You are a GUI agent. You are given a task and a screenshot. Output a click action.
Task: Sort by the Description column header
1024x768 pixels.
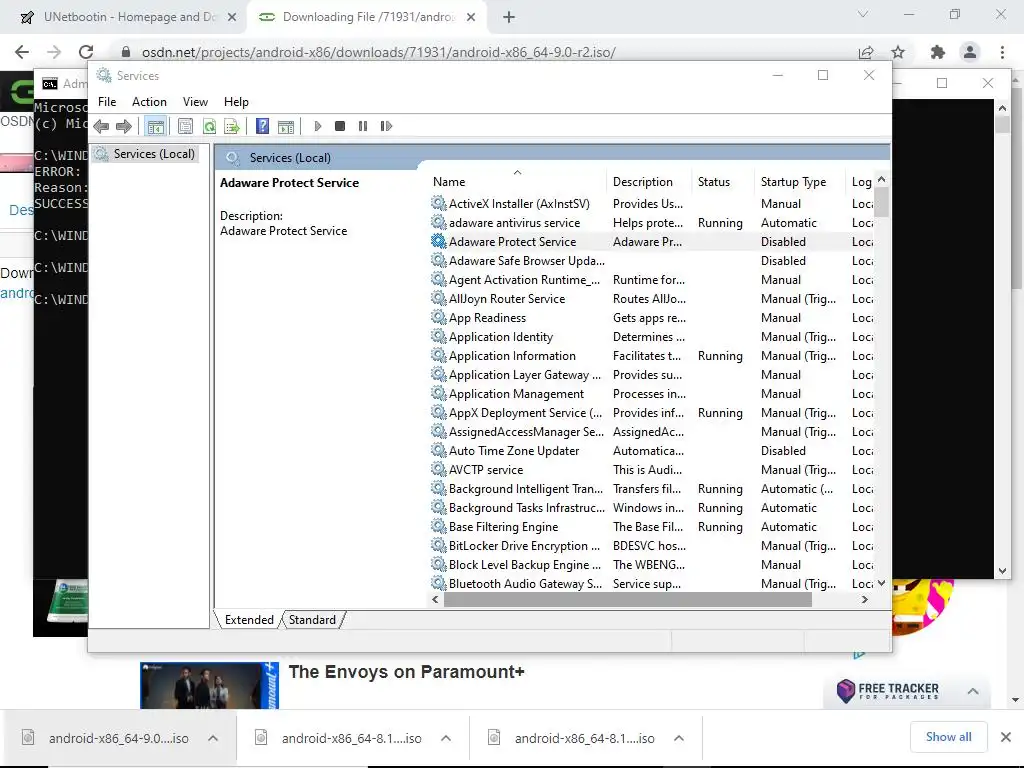[x=649, y=182]
